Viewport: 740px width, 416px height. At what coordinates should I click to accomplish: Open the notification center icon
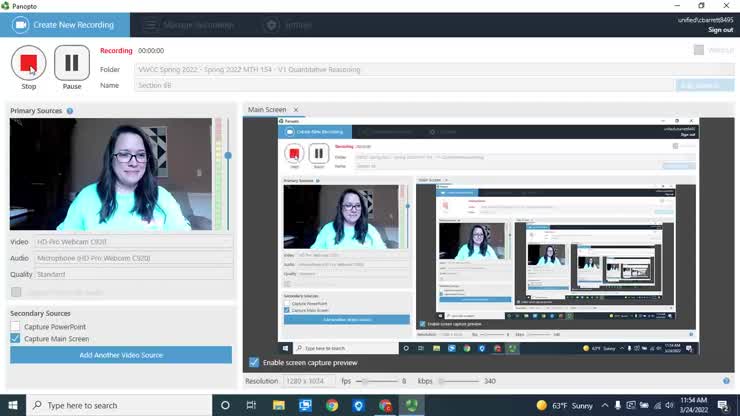722,405
